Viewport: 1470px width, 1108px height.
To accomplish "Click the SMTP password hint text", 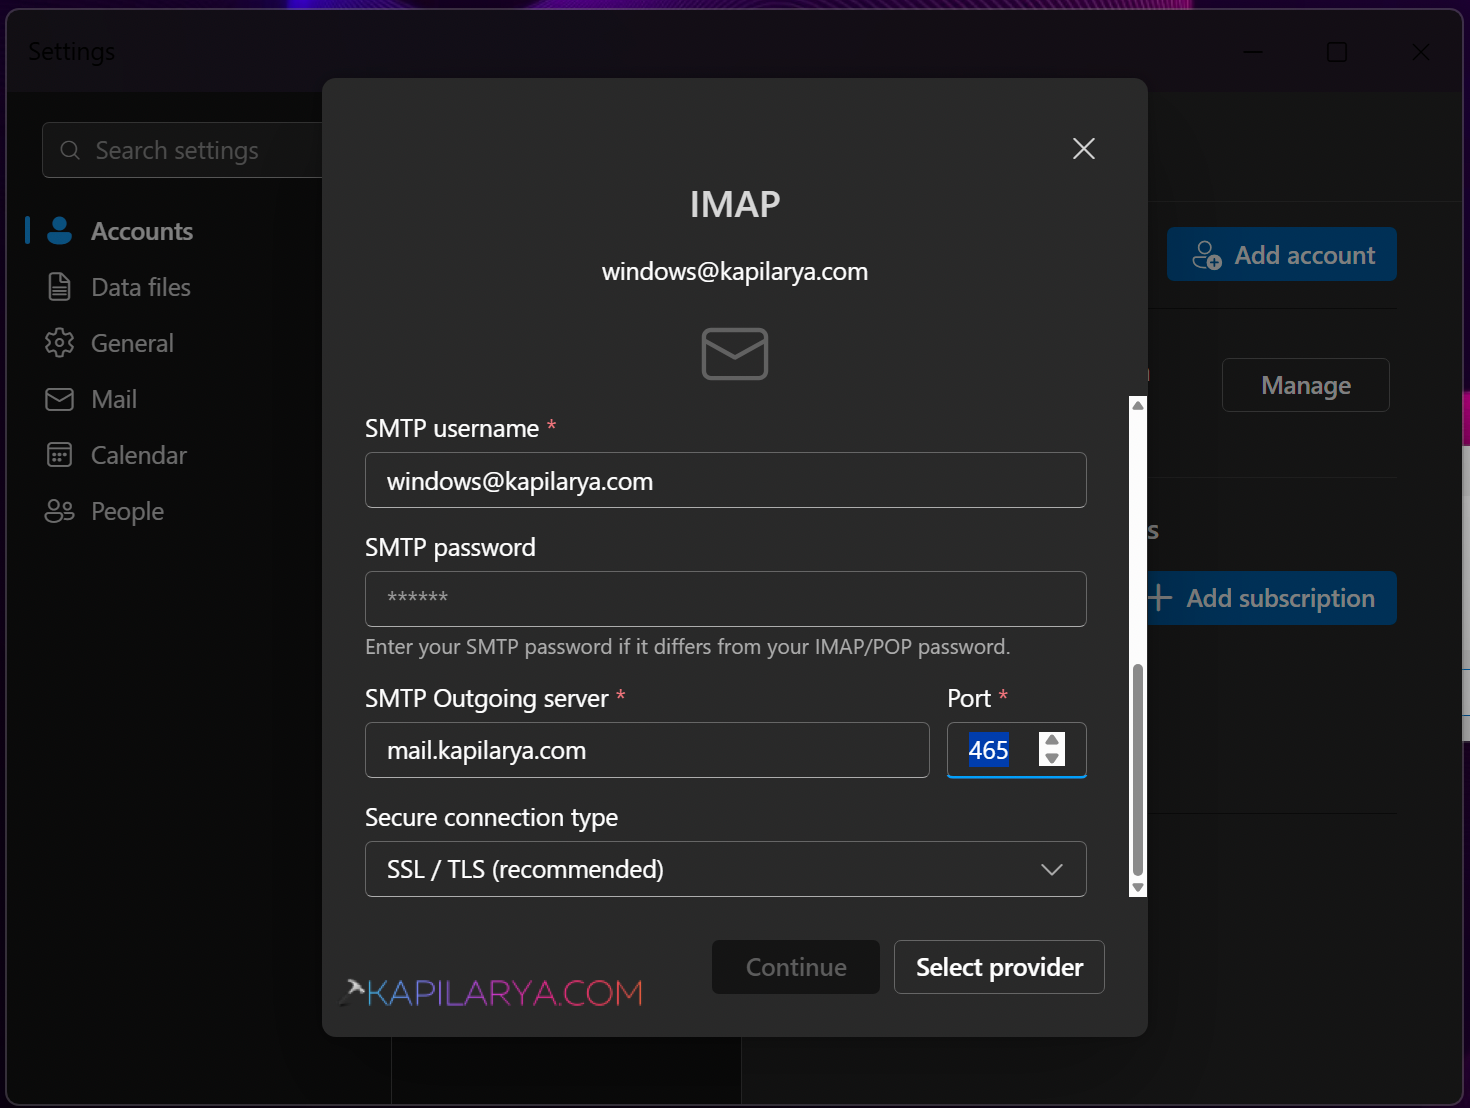I will pyautogui.click(x=688, y=647).
